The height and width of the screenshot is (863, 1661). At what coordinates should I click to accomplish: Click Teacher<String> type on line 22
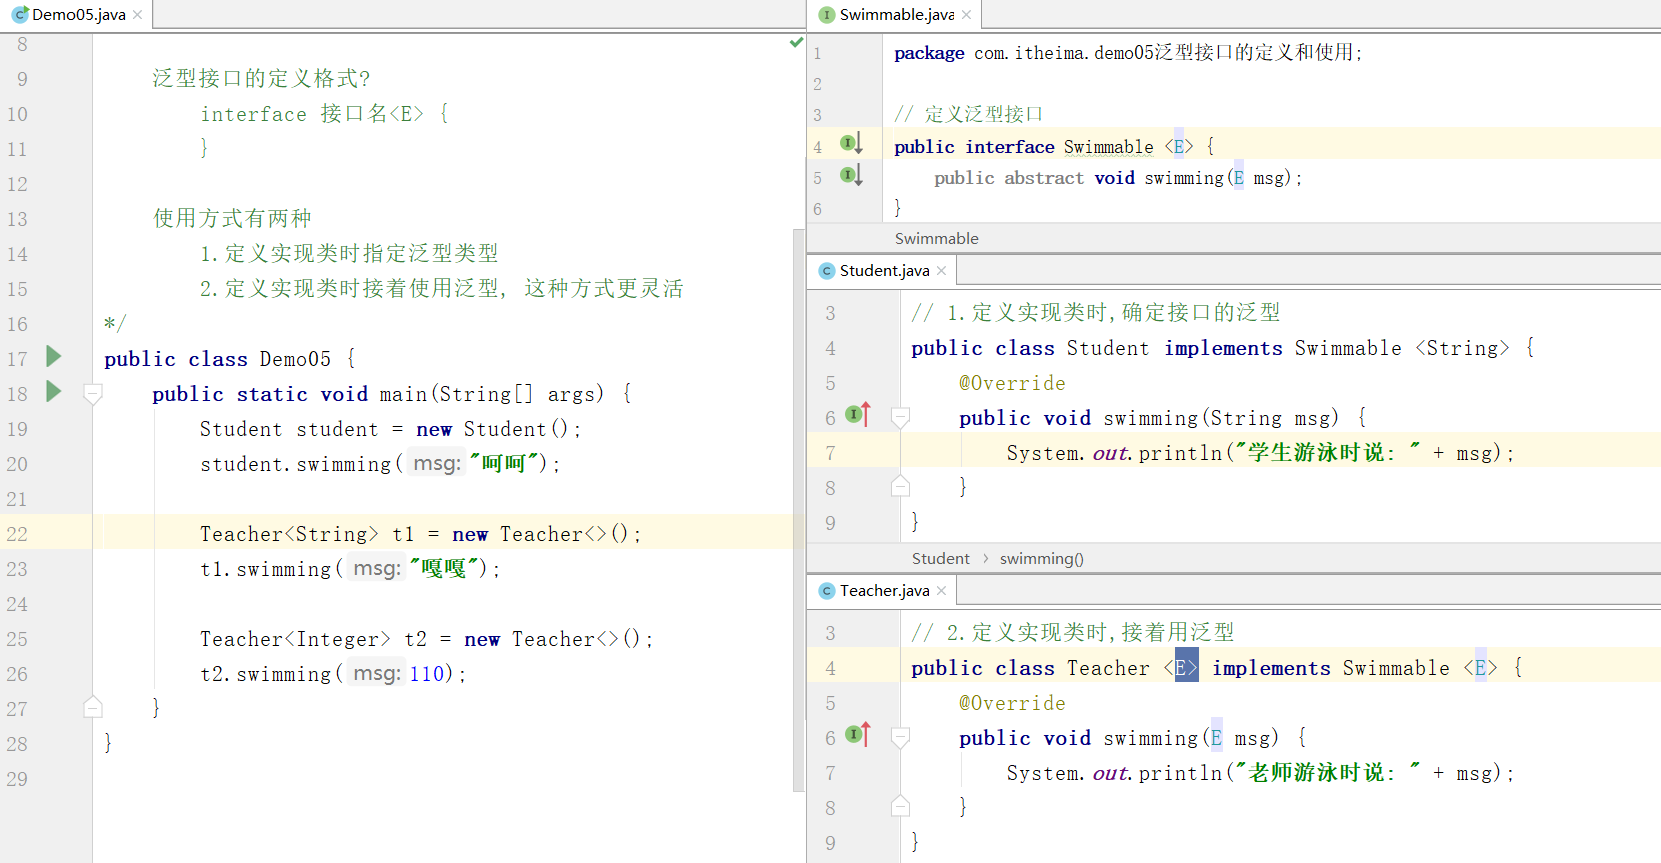pos(289,534)
